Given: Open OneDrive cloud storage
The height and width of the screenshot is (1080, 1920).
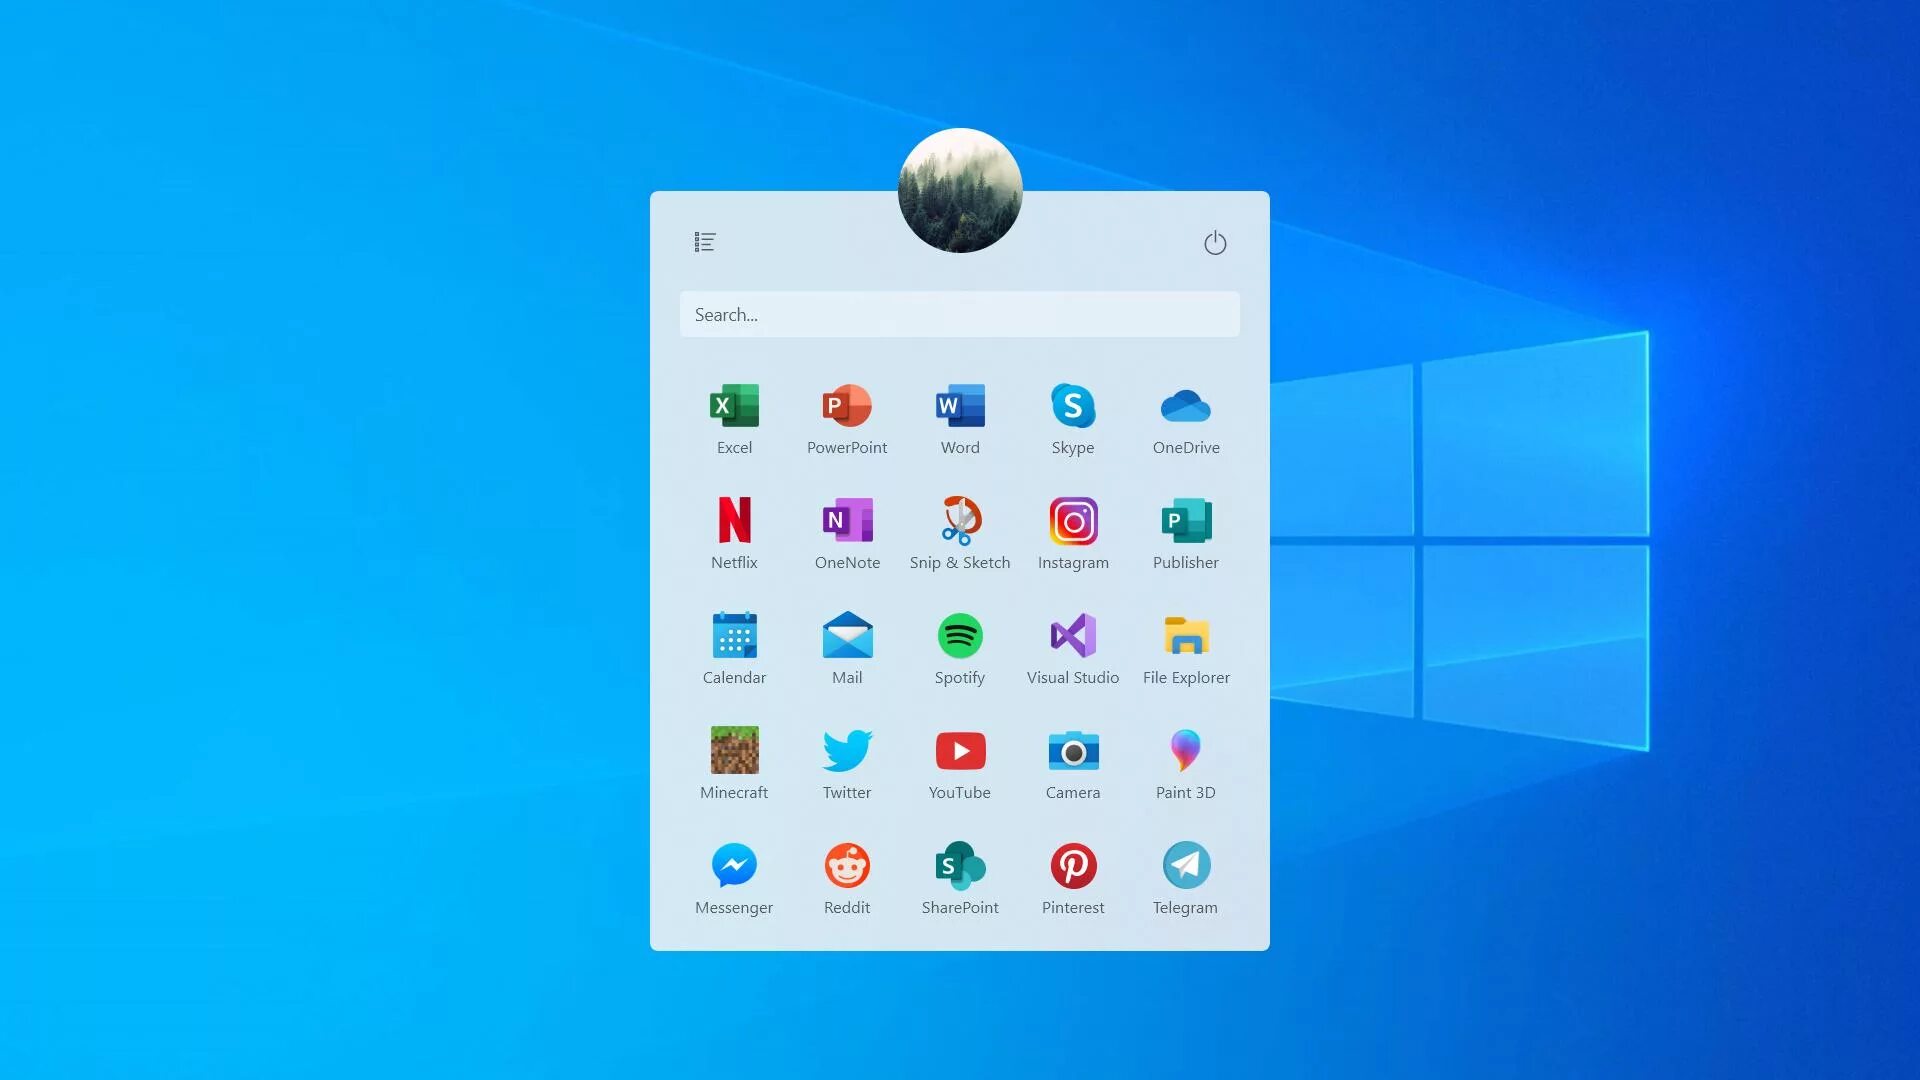Looking at the screenshot, I should click(1185, 405).
